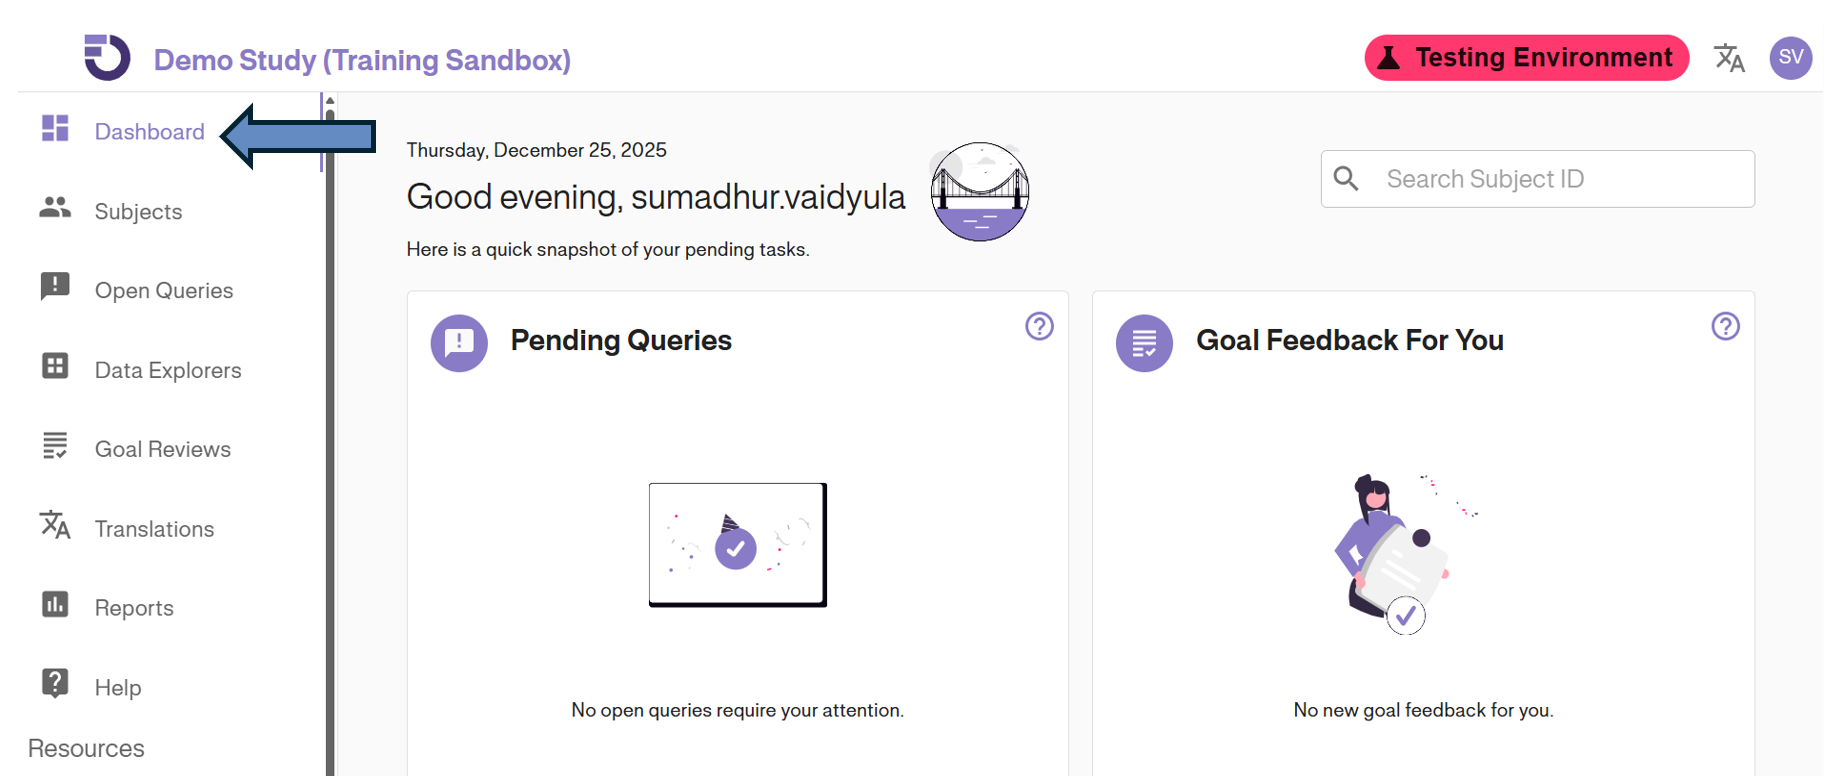Screen dimensions: 1825x784
Task: Click the Data Explorers table icon
Action: tap(55, 367)
